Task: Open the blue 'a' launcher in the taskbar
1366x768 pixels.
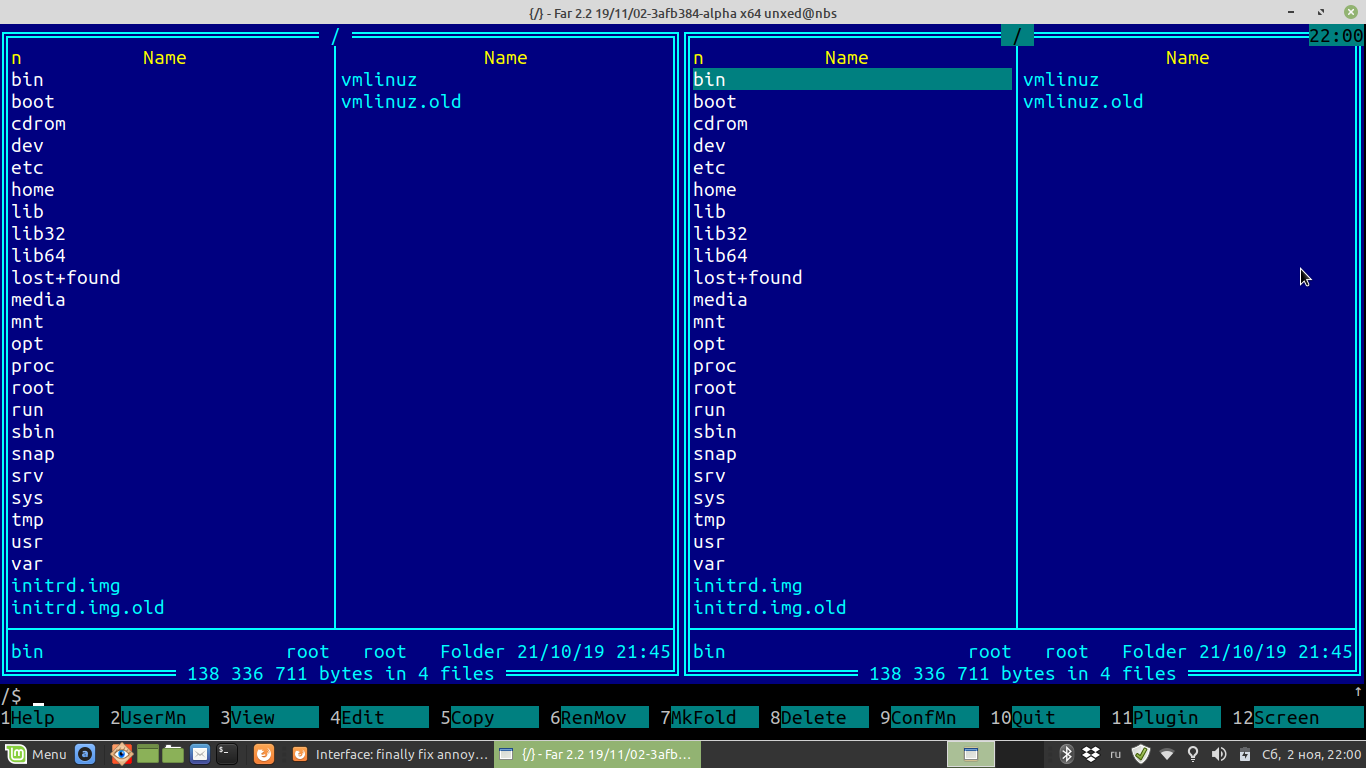Action: pyautogui.click(x=85, y=754)
